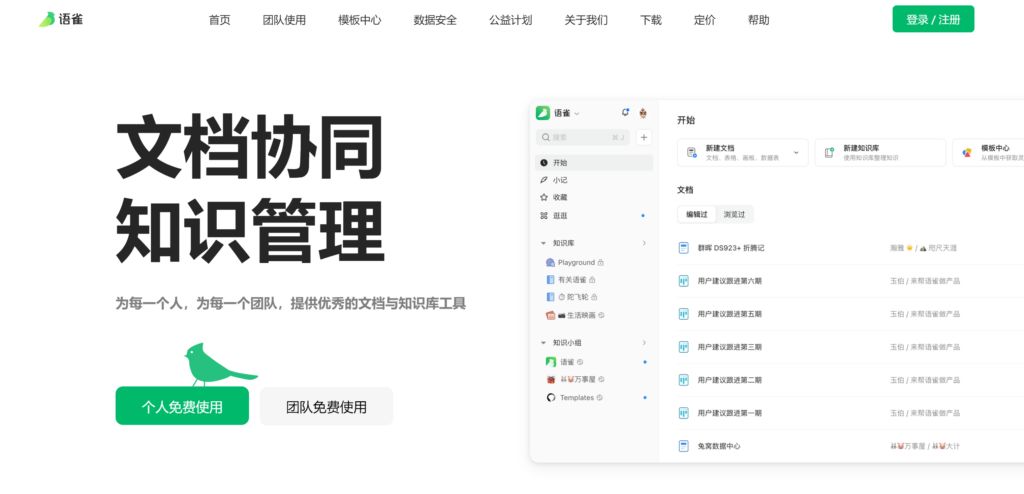This screenshot has height=494, width=1024.
Task: Click the 定价 nav link
Action: click(705, 20)
